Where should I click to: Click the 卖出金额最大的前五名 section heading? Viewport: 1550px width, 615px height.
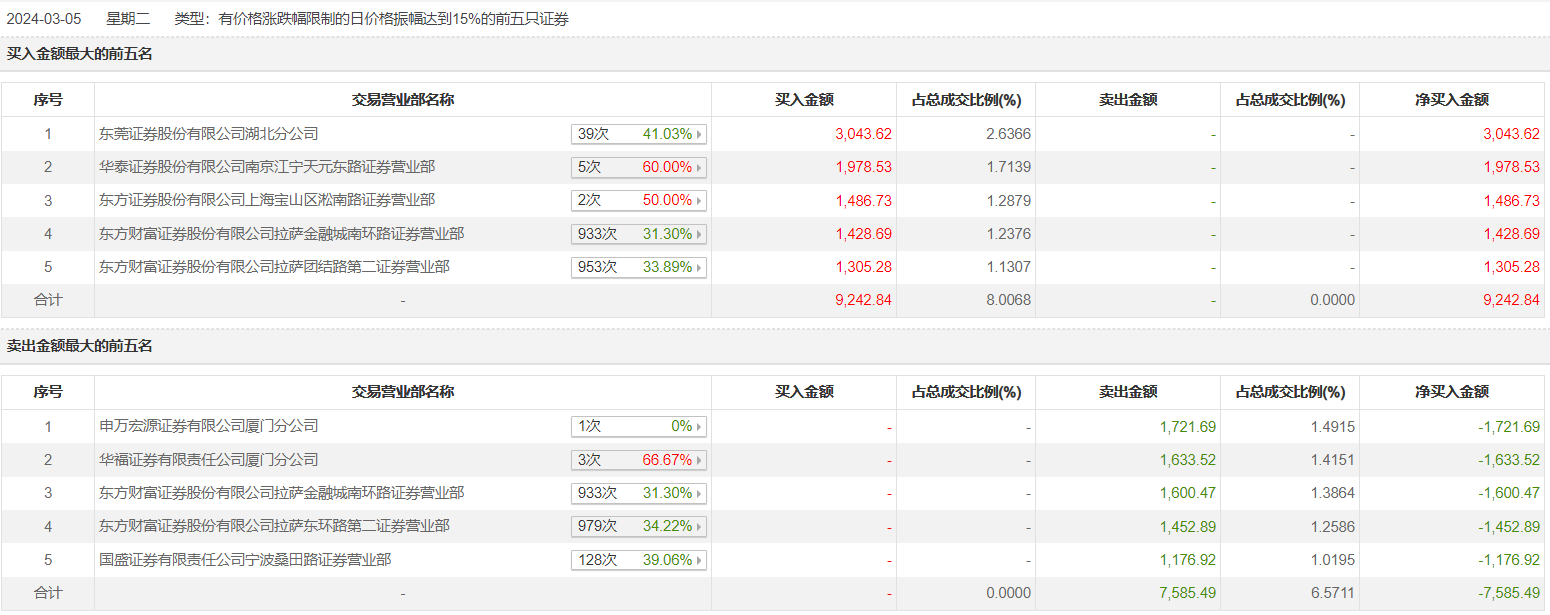[80, 346]
